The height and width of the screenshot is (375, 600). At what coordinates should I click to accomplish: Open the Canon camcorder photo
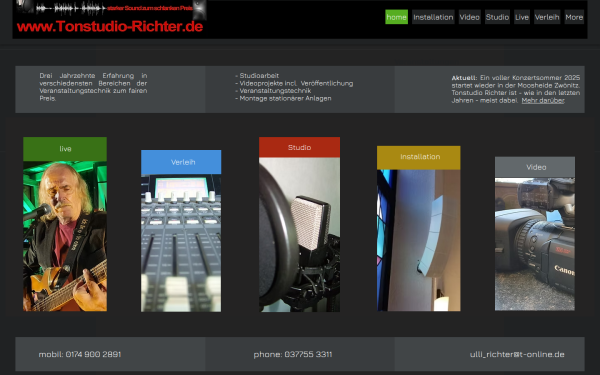click(x=535, y=244)
